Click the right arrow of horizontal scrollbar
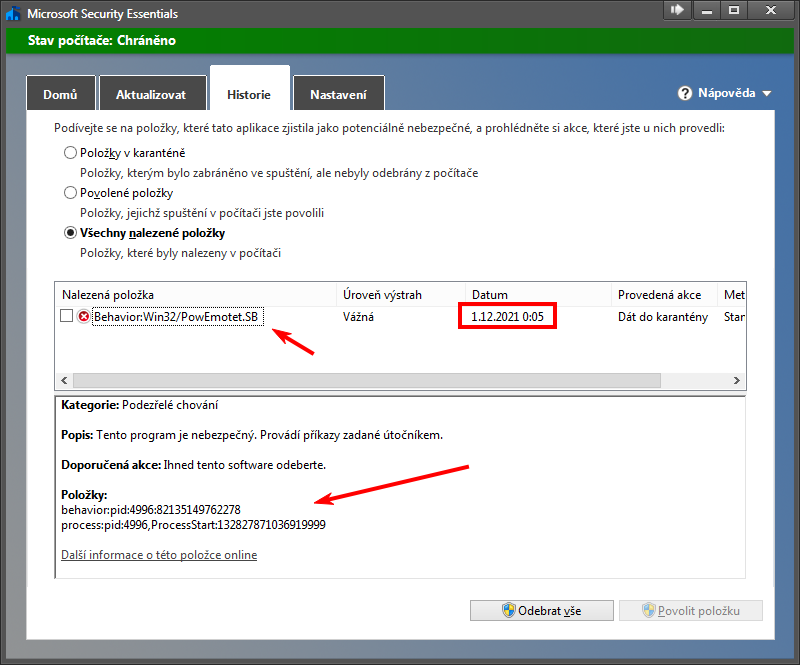This screenshot has height=665, width=800. [x=737, y=381]
